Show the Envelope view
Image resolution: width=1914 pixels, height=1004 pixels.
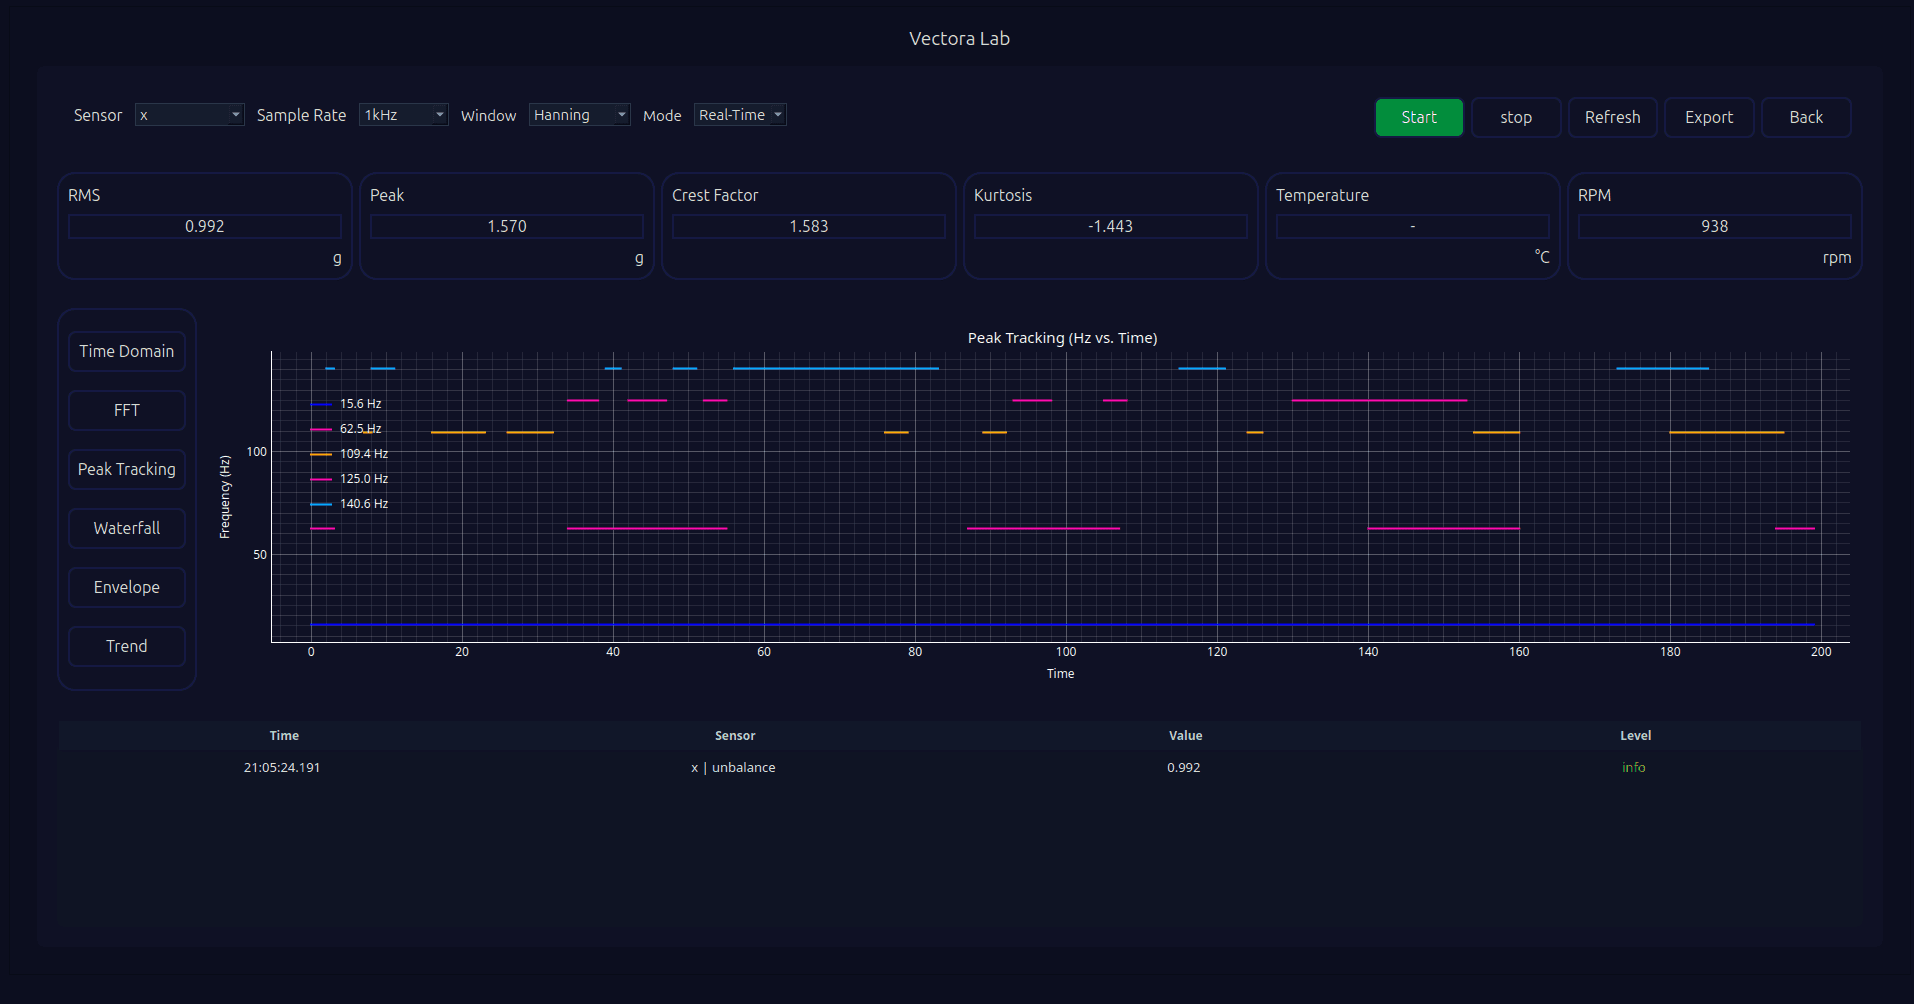click(127, 587)
